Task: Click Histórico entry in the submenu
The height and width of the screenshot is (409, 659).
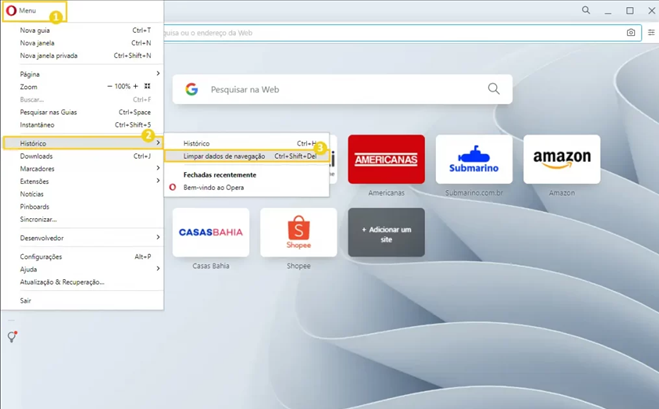Action: point(246,143)
